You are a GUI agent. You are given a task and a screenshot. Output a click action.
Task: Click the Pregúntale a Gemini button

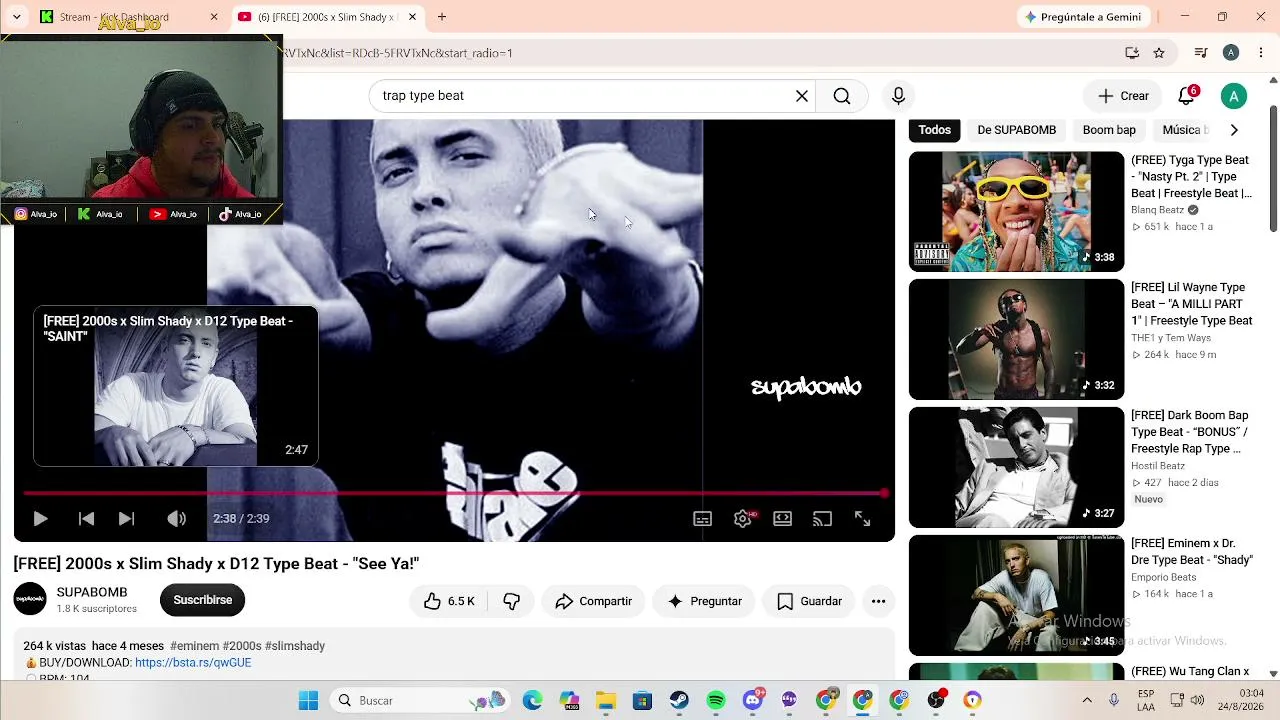(1083, 17)
